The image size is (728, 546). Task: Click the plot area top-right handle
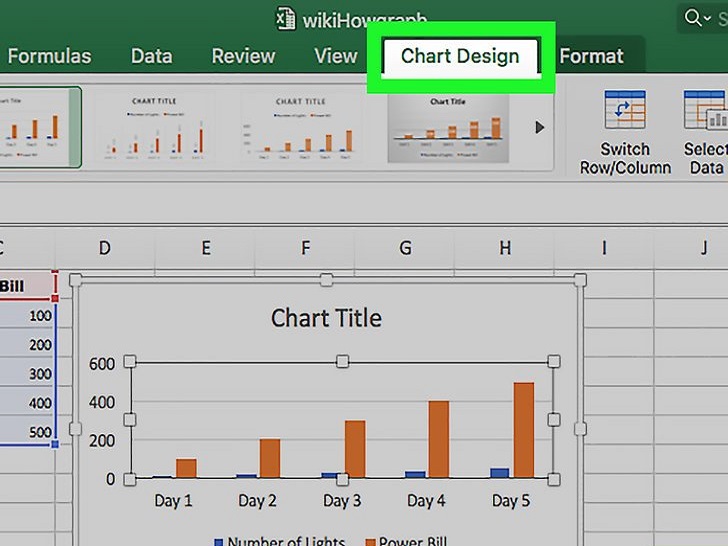[x=554, y=361]
